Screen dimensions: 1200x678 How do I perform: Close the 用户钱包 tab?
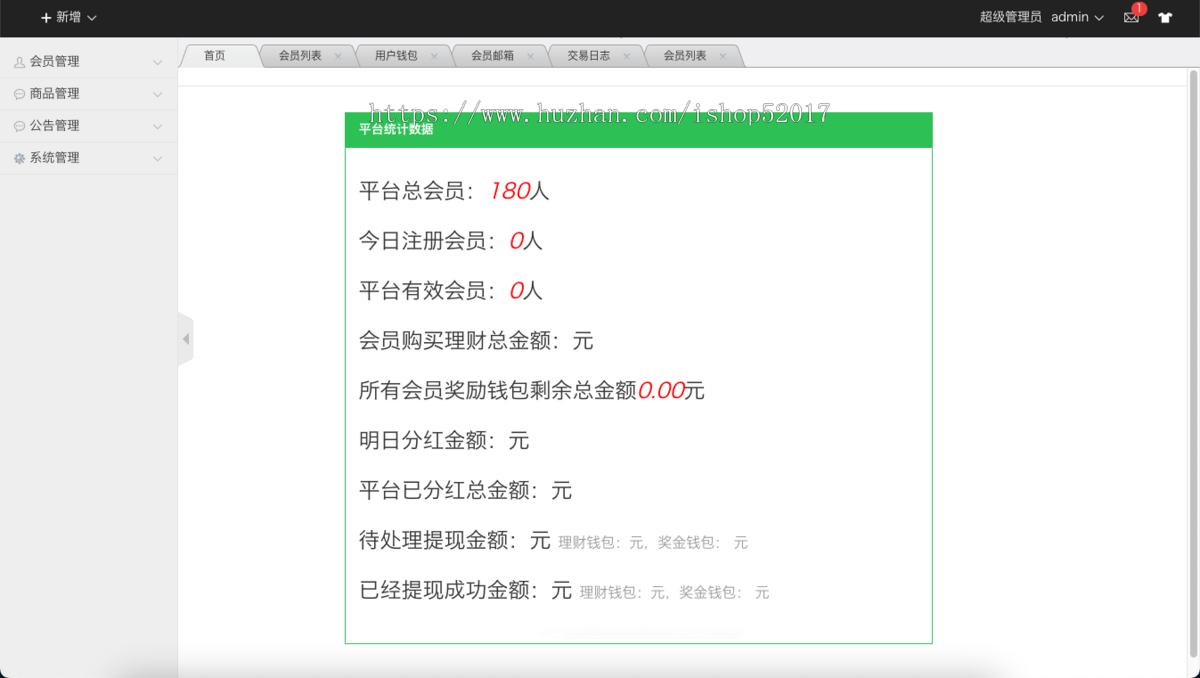click(434, 56)
